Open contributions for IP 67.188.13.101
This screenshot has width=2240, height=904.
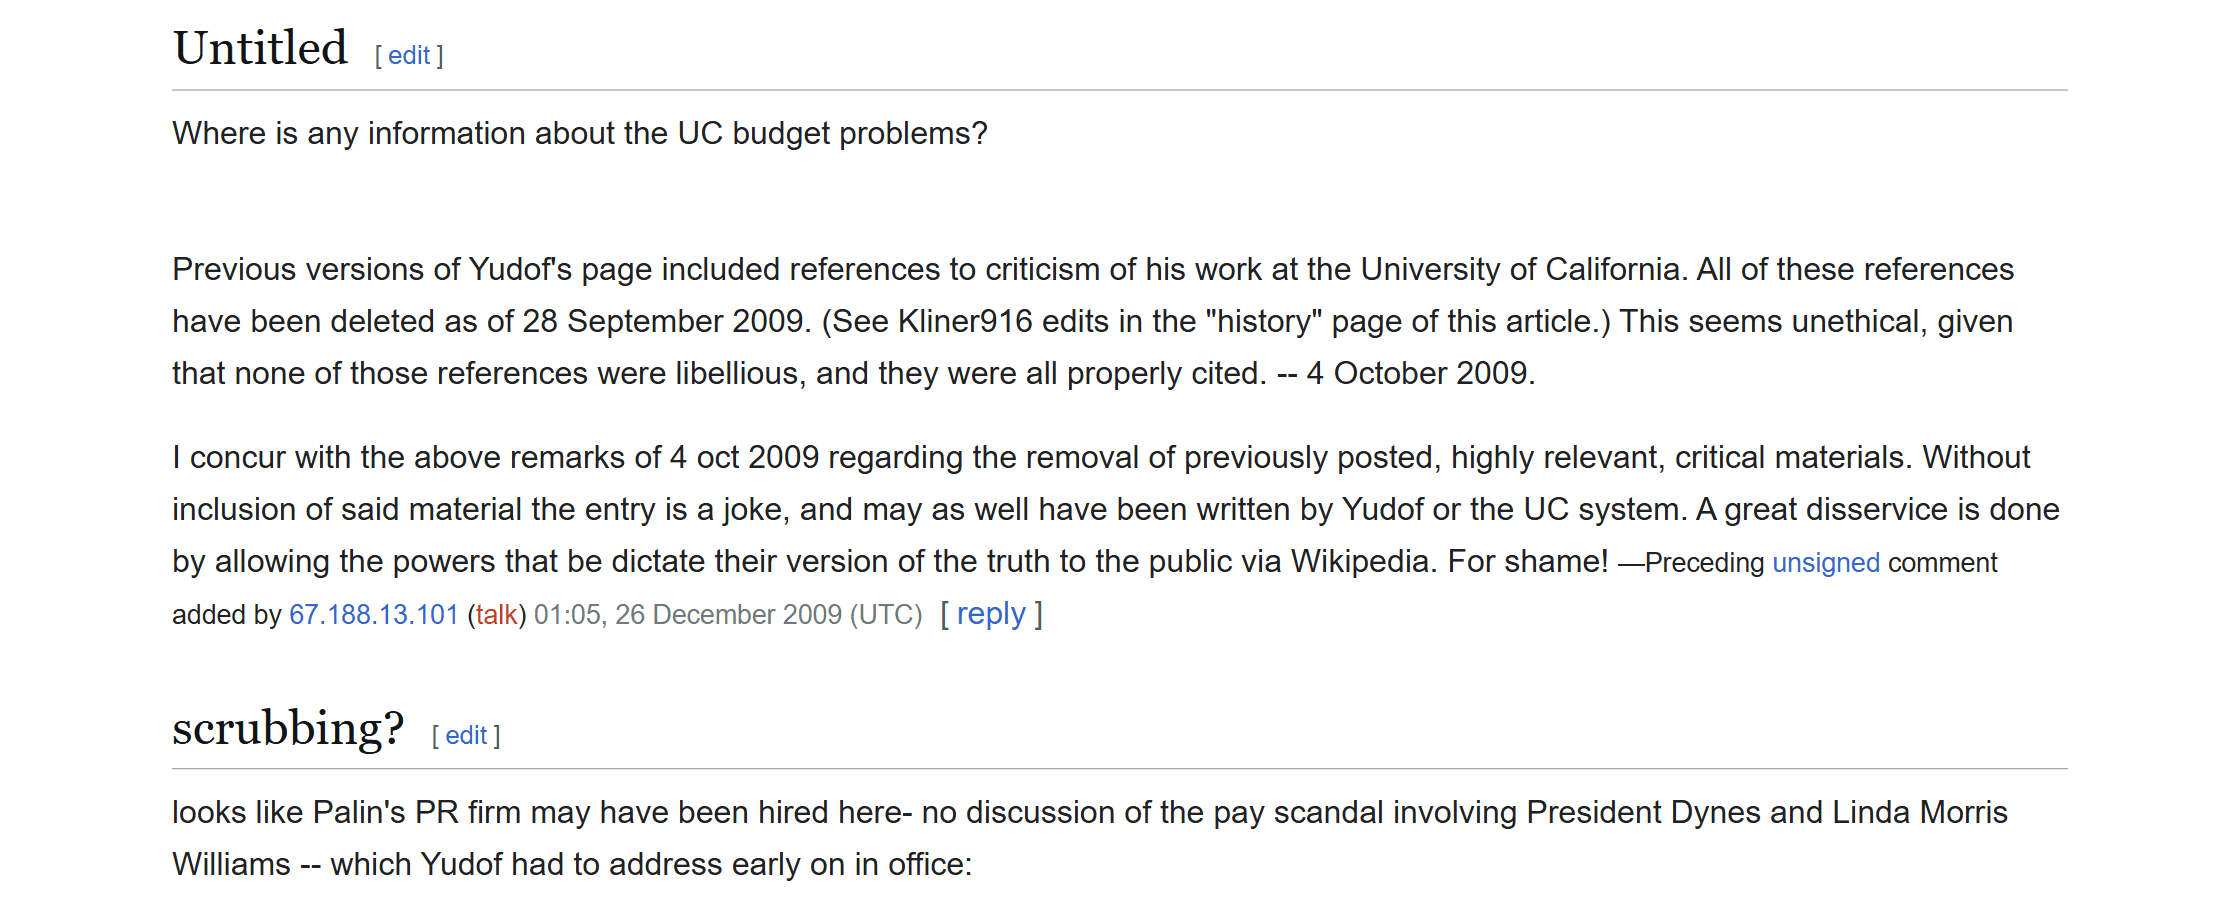pyautogui.click(x=374, y=615)
